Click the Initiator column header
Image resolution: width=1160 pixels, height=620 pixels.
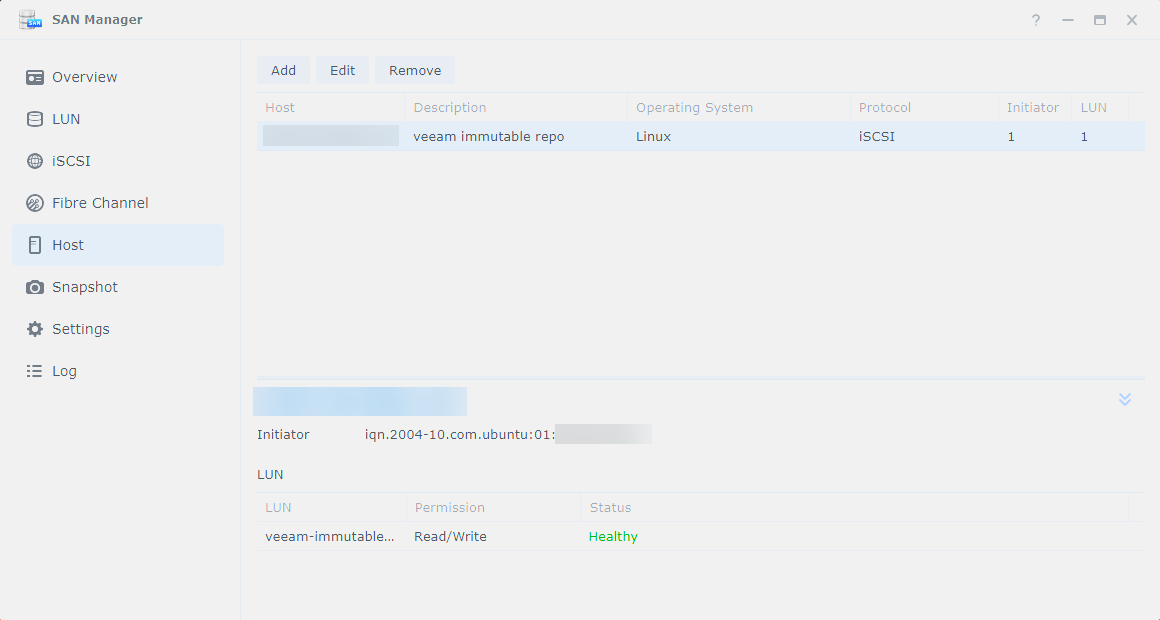point(1033,107)
